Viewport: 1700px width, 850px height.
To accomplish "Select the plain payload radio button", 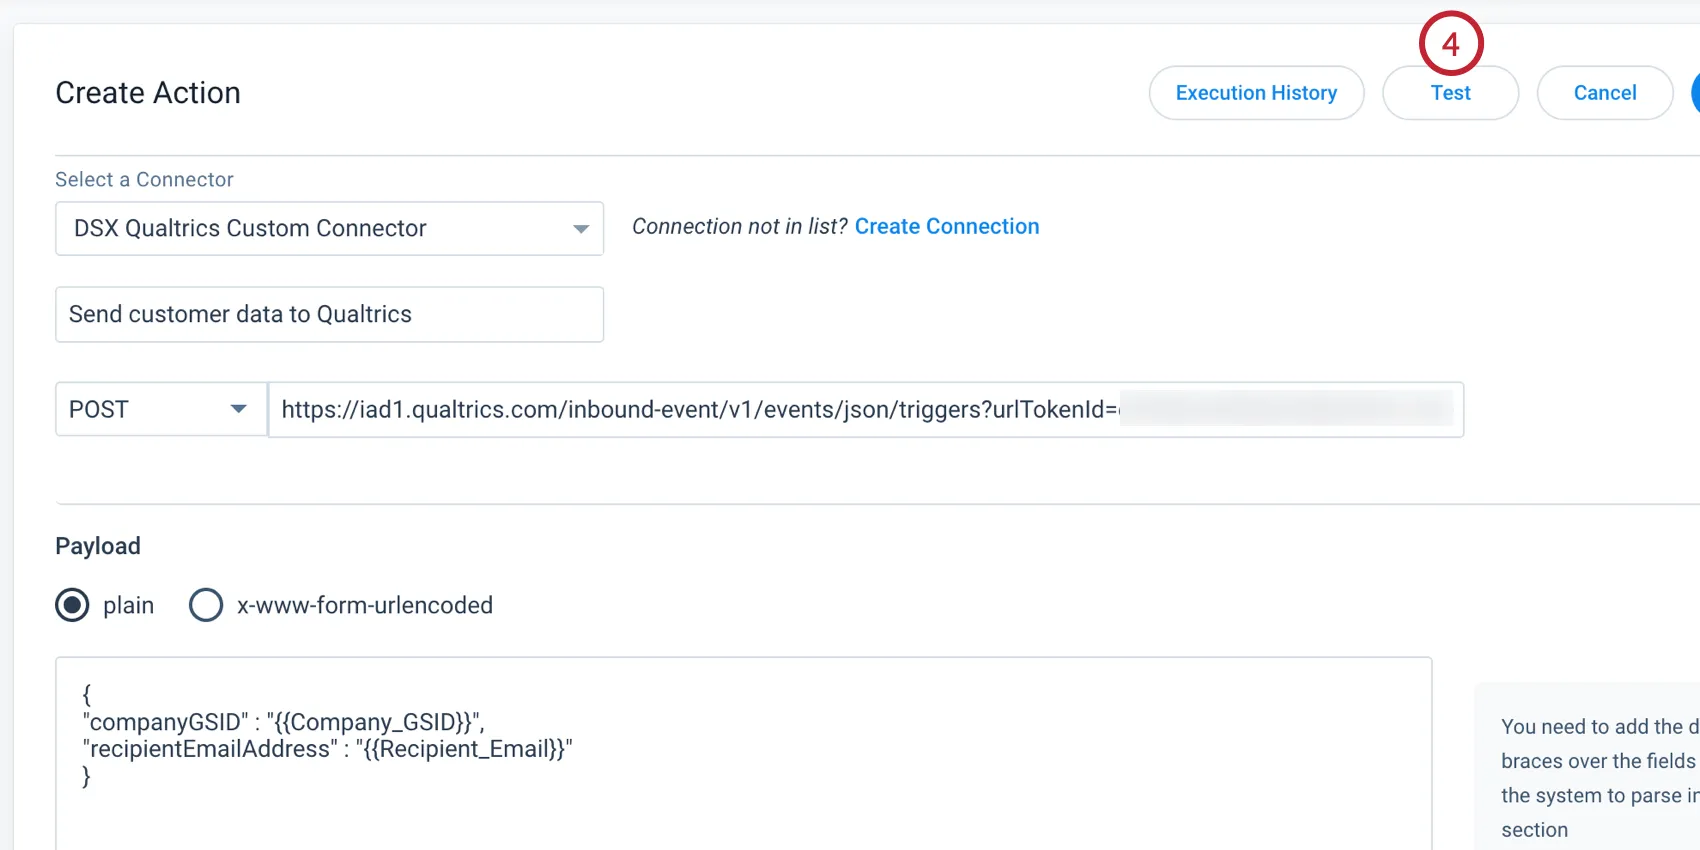I will tap(72, 606).
